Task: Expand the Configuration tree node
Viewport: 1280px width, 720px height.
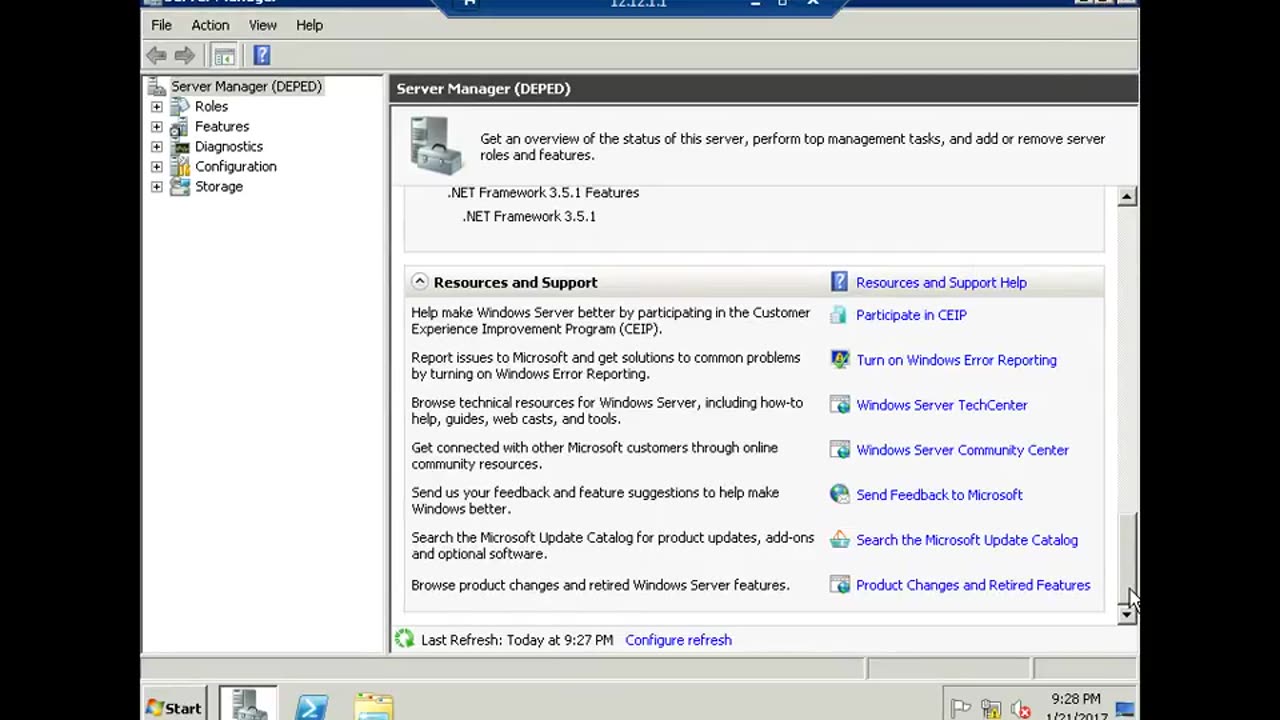Action: 156,166
